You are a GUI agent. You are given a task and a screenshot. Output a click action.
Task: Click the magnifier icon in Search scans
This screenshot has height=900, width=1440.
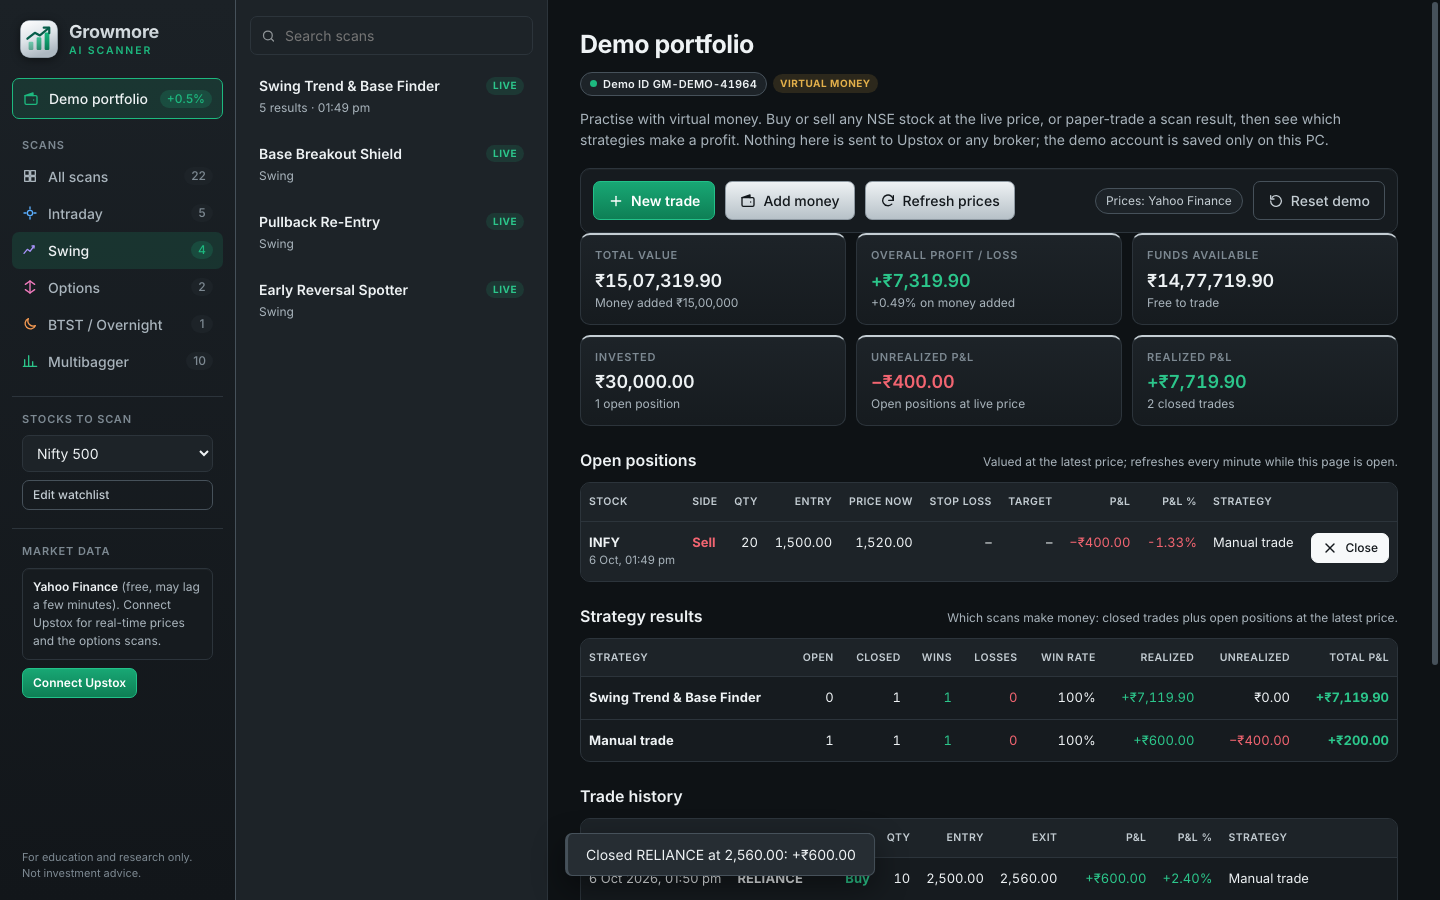[x=268, y=36]
